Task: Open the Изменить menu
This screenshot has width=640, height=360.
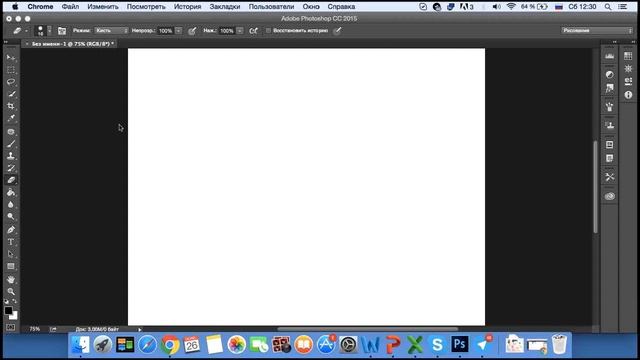Action: tap(103, 7)
